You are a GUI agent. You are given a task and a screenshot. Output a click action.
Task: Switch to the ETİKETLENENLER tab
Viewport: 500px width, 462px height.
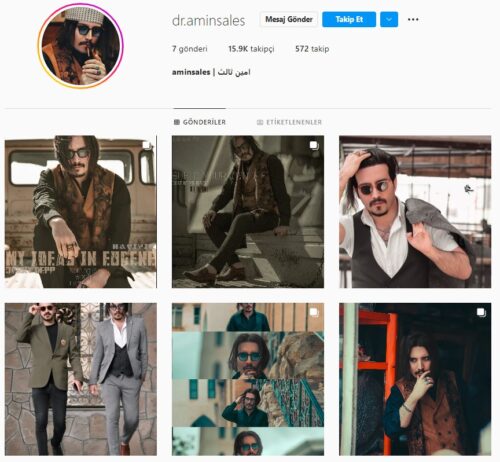tap(289, 122)
